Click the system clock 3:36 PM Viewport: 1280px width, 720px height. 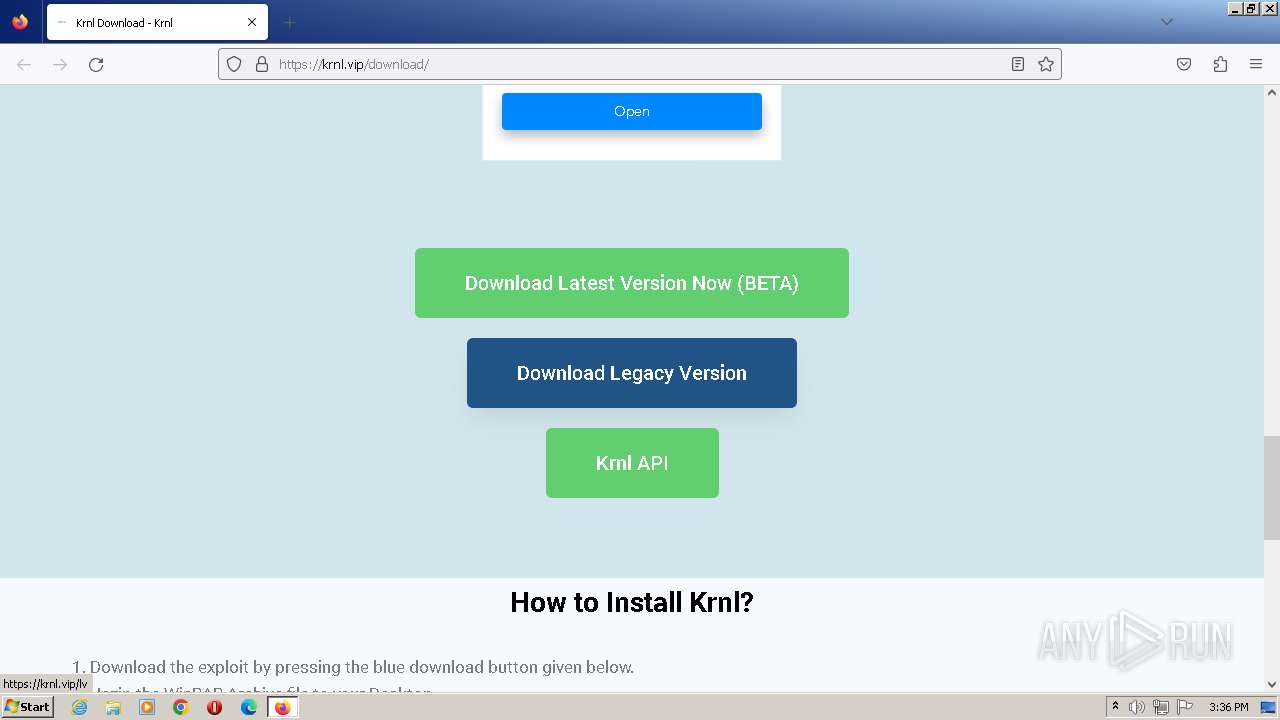[x=1228, y=707]
